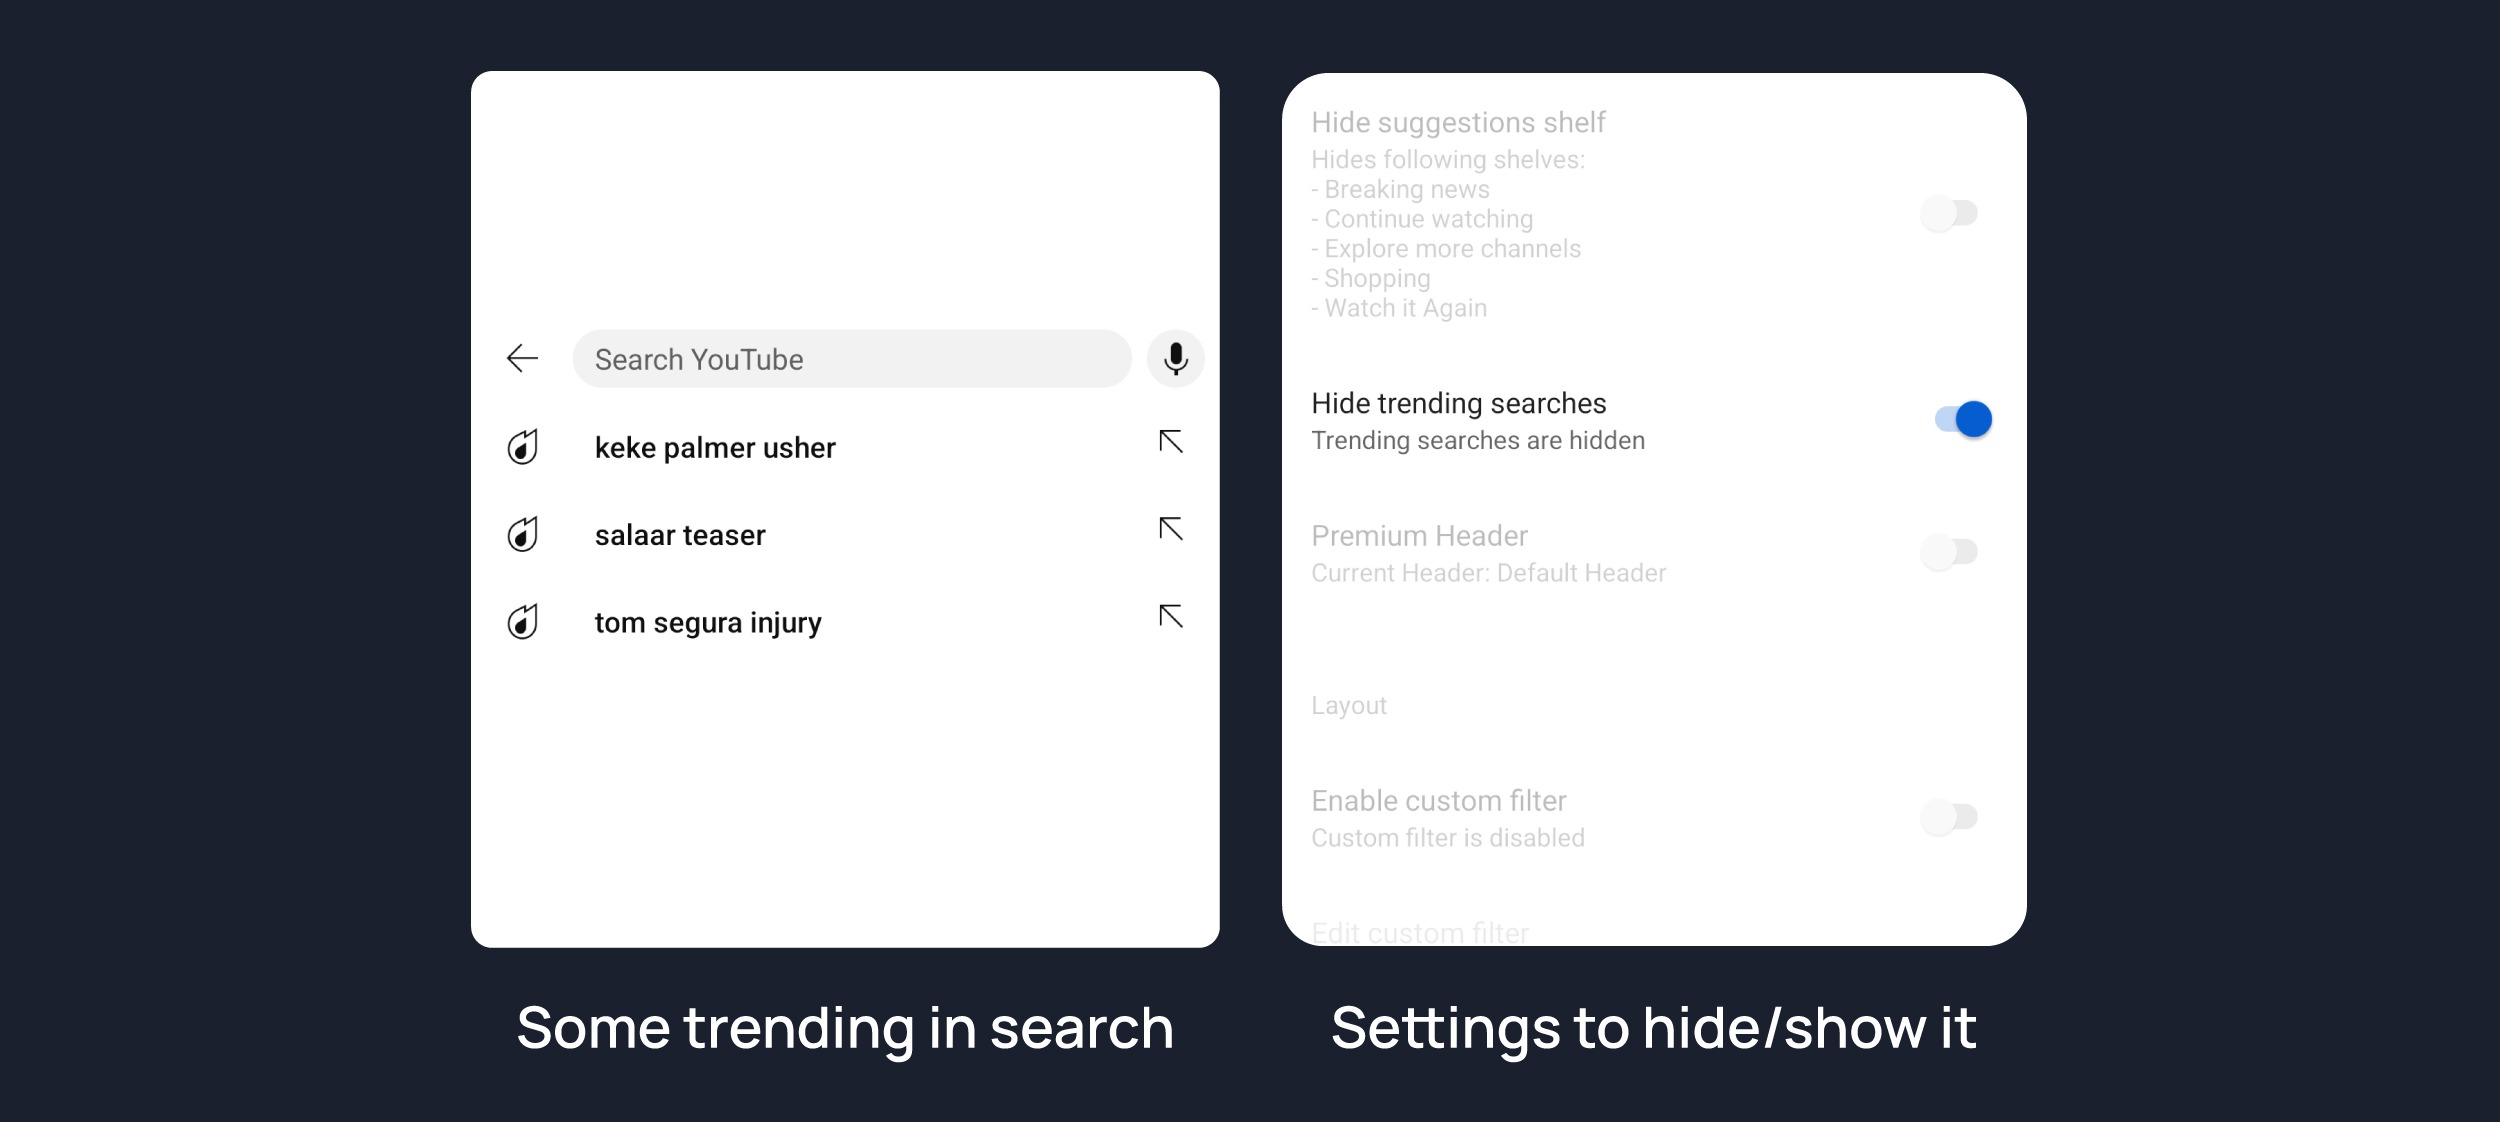Click the trending flame icon for tom segura injury
Screen dimensions: 2500x1122
click(522, 621)
